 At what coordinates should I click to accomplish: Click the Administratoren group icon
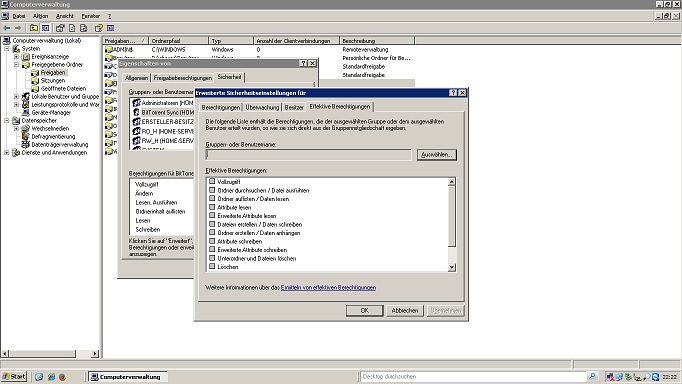[137, 103]
